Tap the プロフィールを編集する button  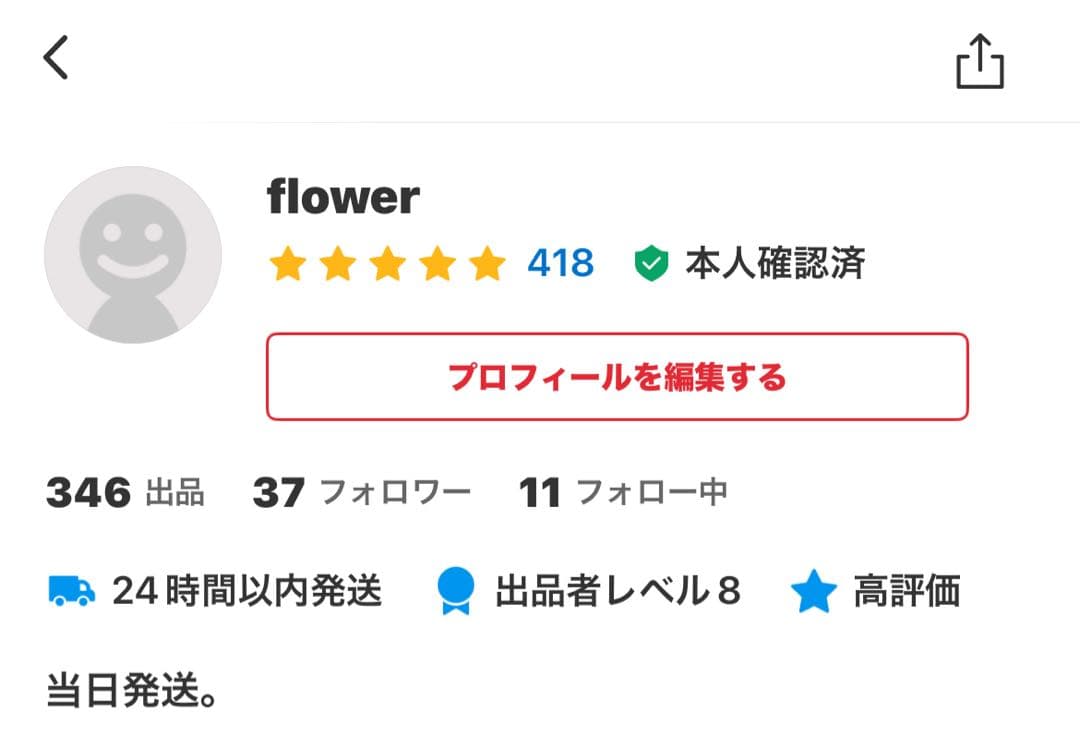pyautogui.click(x=617, y=378)
